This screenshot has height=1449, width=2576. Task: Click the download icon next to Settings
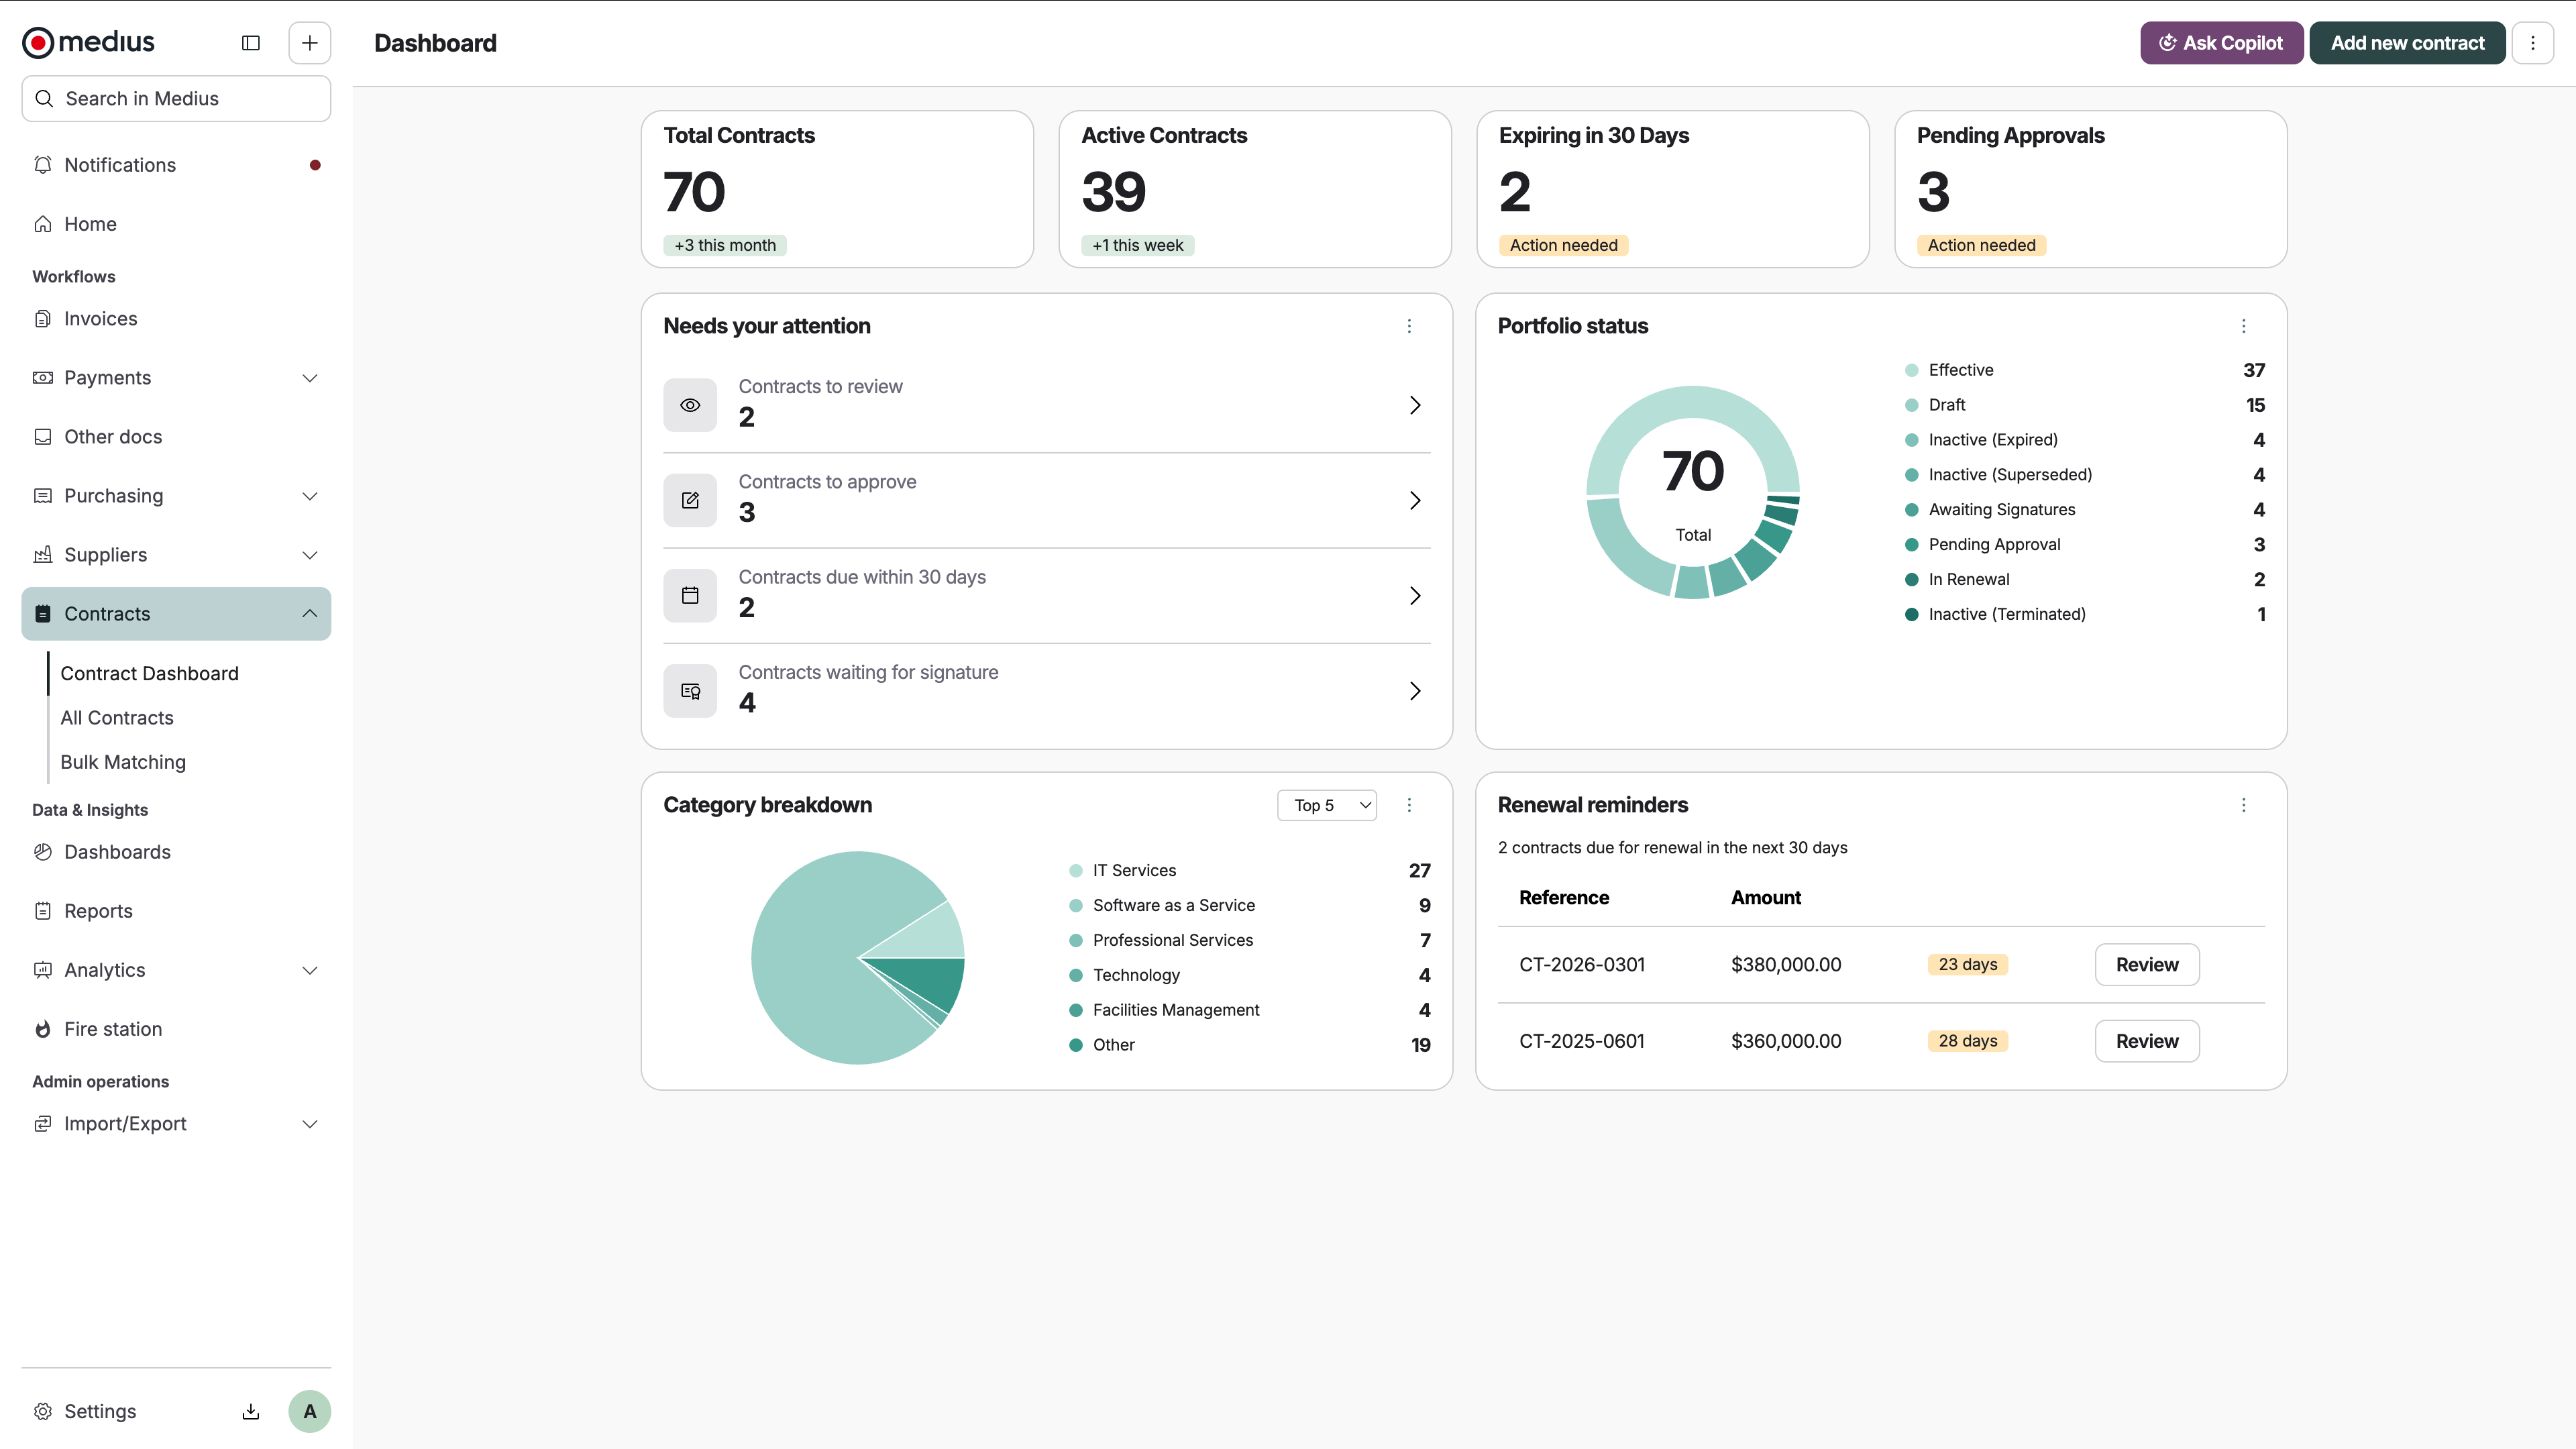[251, 1411]
